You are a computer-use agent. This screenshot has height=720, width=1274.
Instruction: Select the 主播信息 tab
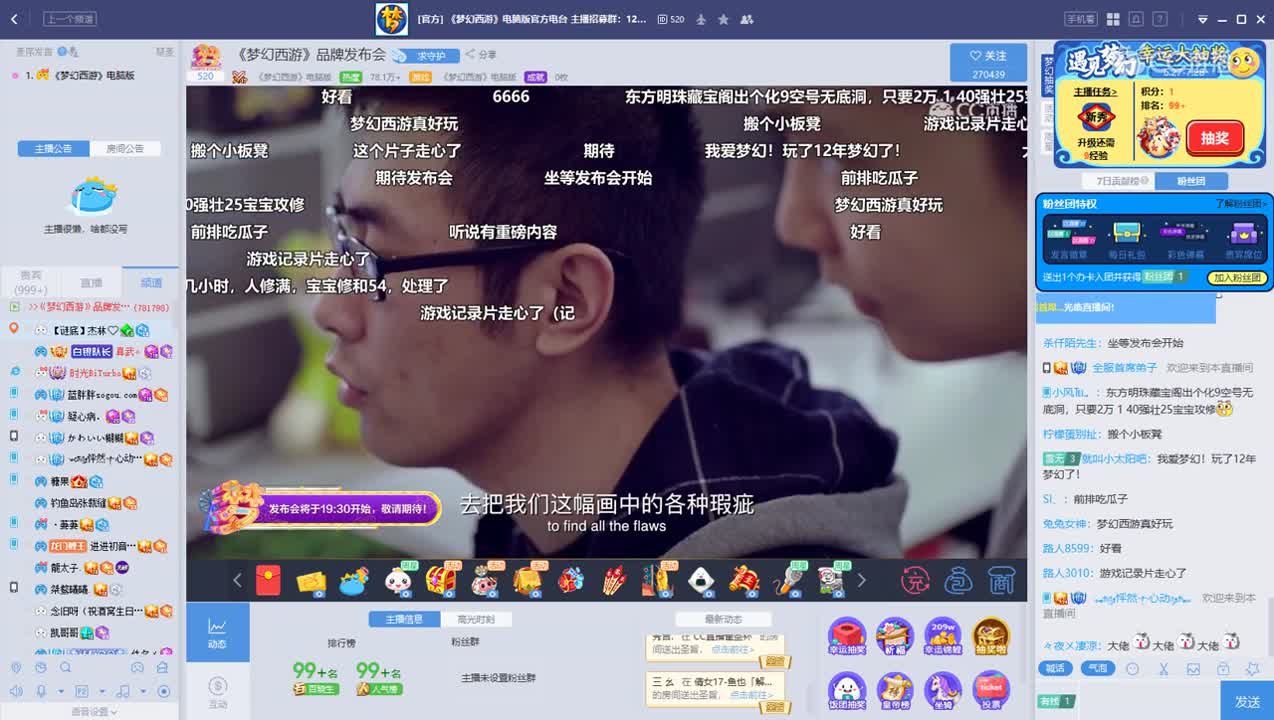405,619
